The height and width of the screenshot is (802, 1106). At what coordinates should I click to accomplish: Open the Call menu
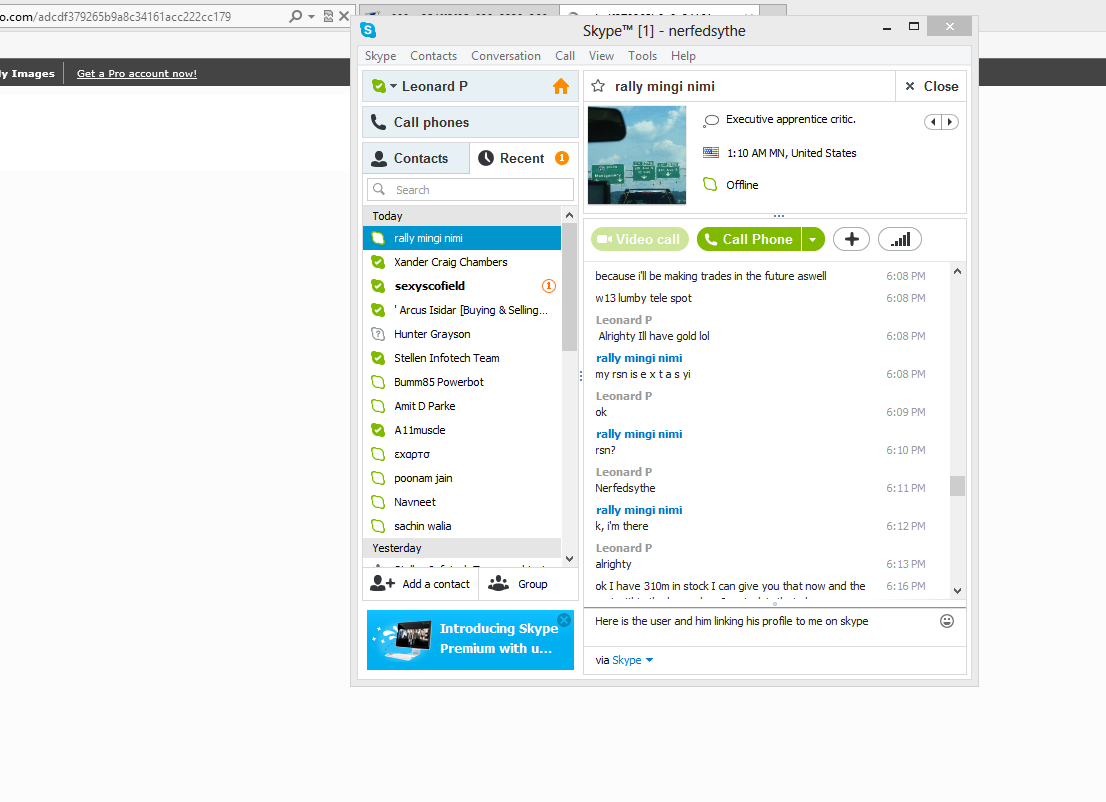[564, 56]
